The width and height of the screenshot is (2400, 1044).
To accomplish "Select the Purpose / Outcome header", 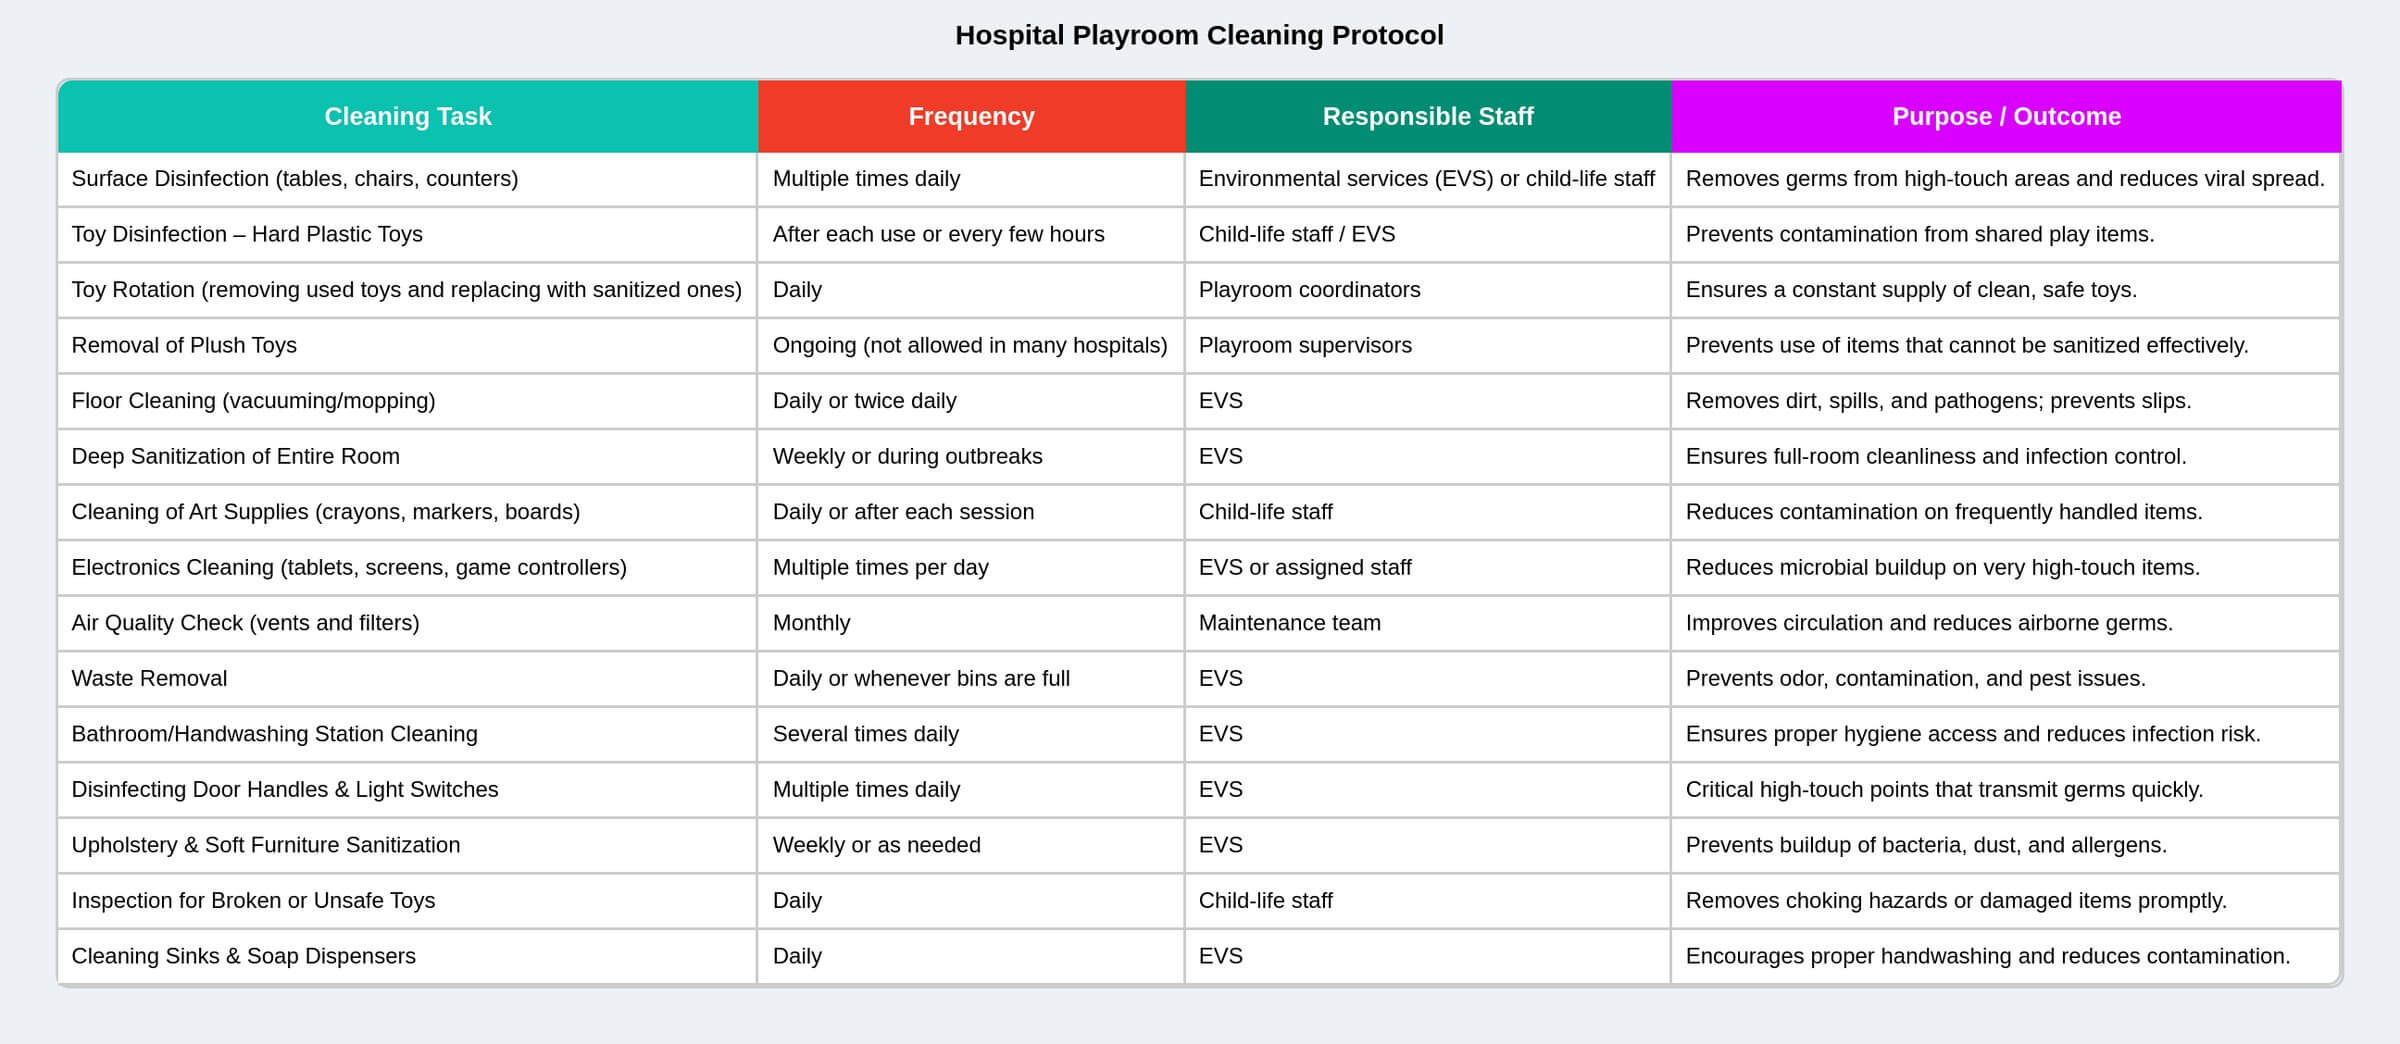I will coord(2006,117).
